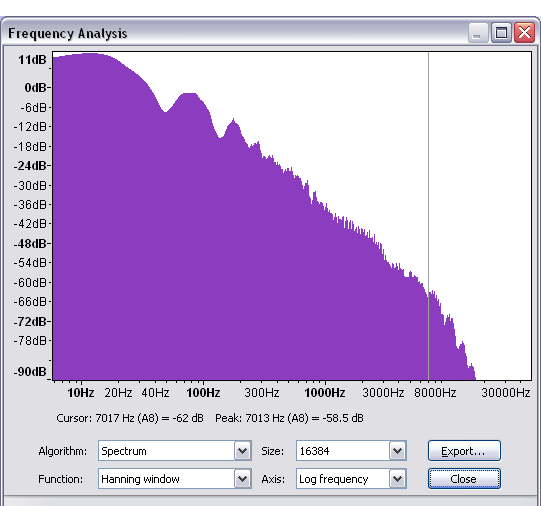Click the Axis: label
The width and height of the screenshot is (541, 506).
pyautogui.click(x=273, y=479)
